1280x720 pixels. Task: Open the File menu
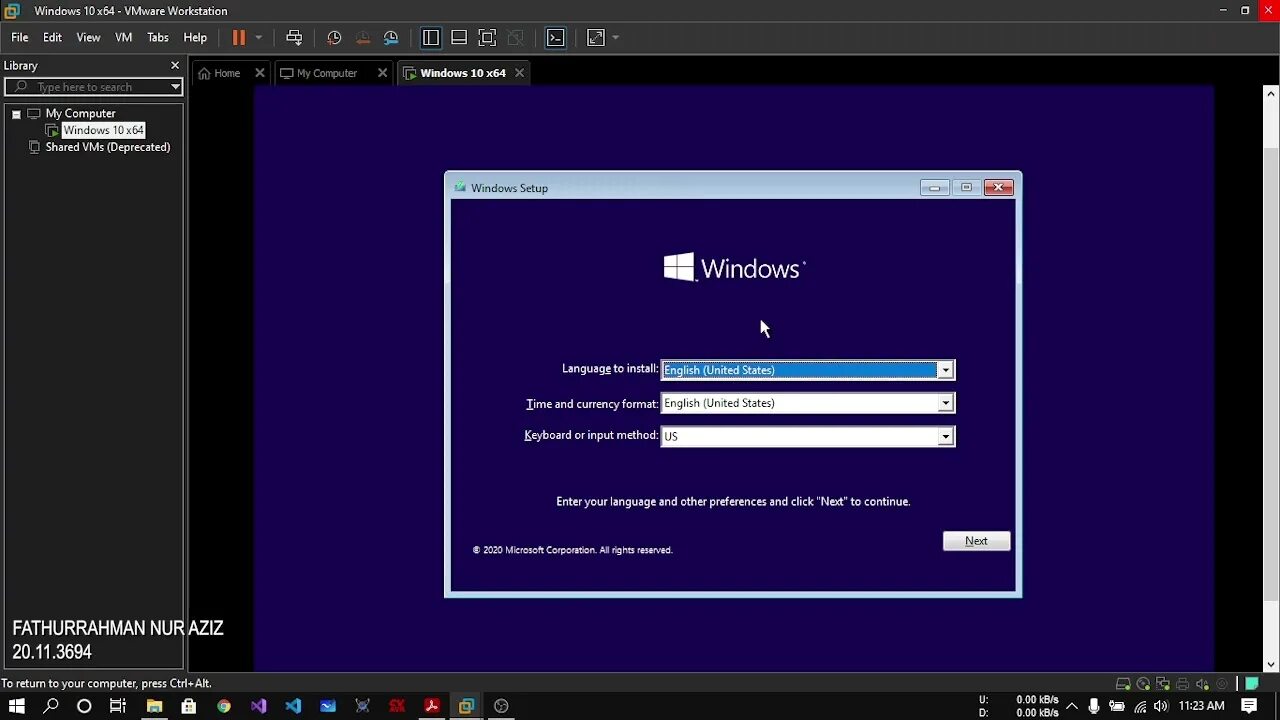[20, 38]
